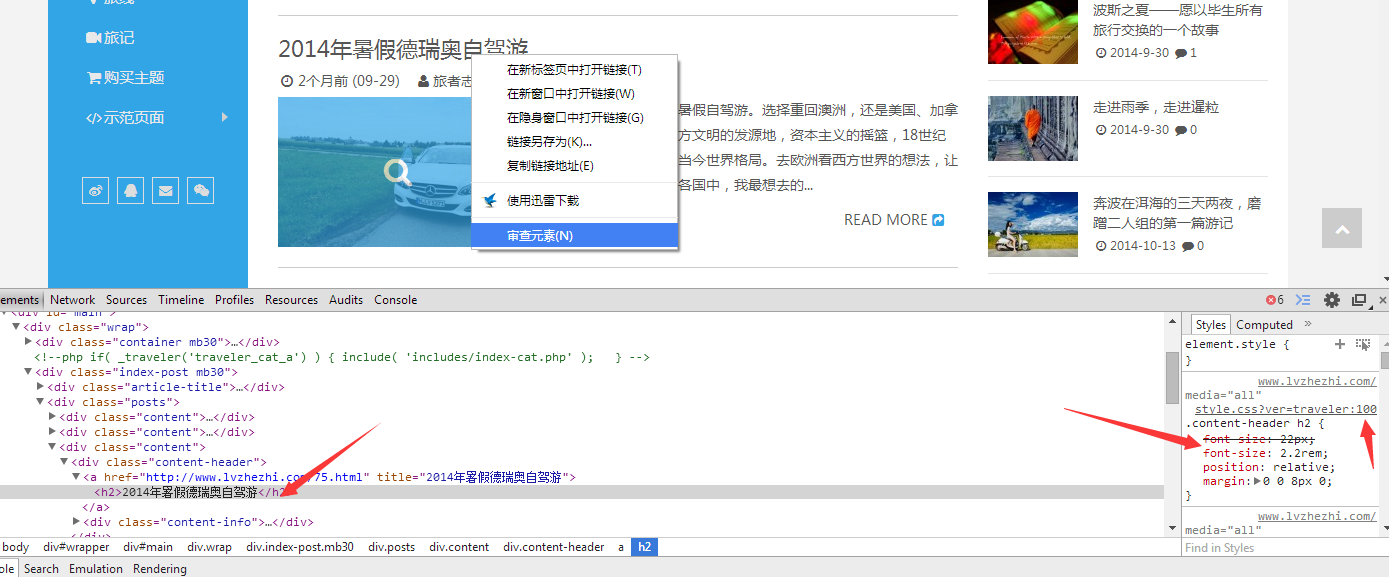Image resolution: width=1389 pixels, height=577 pixels.
Task: Switch to the Sources tab
Action: click(126, 300)
